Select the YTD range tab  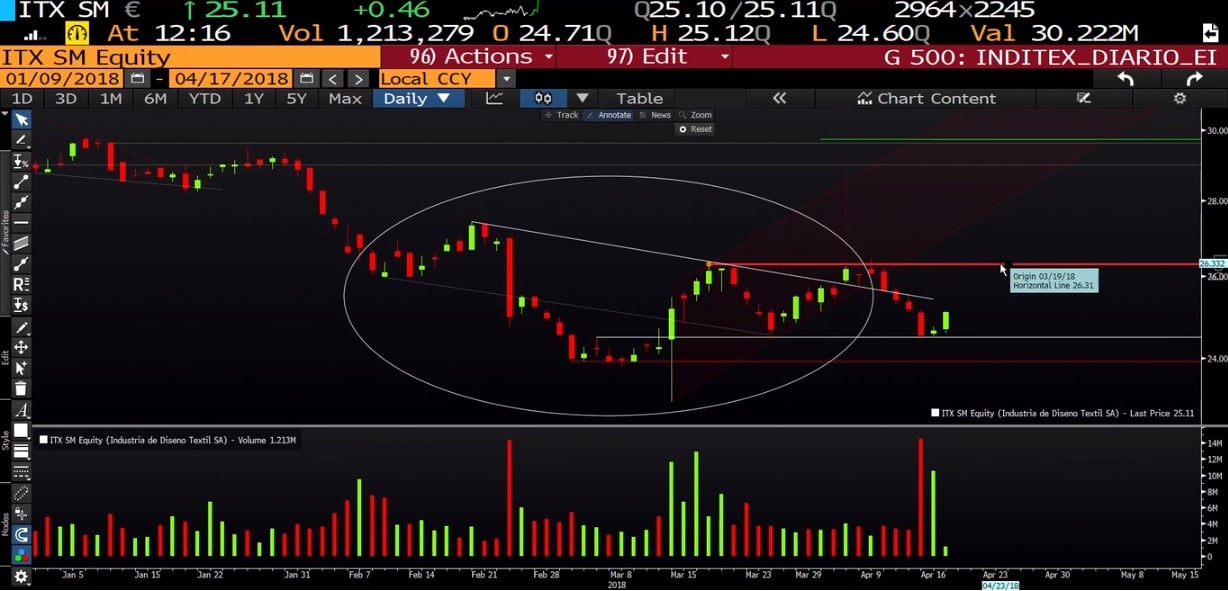(205, 98)
